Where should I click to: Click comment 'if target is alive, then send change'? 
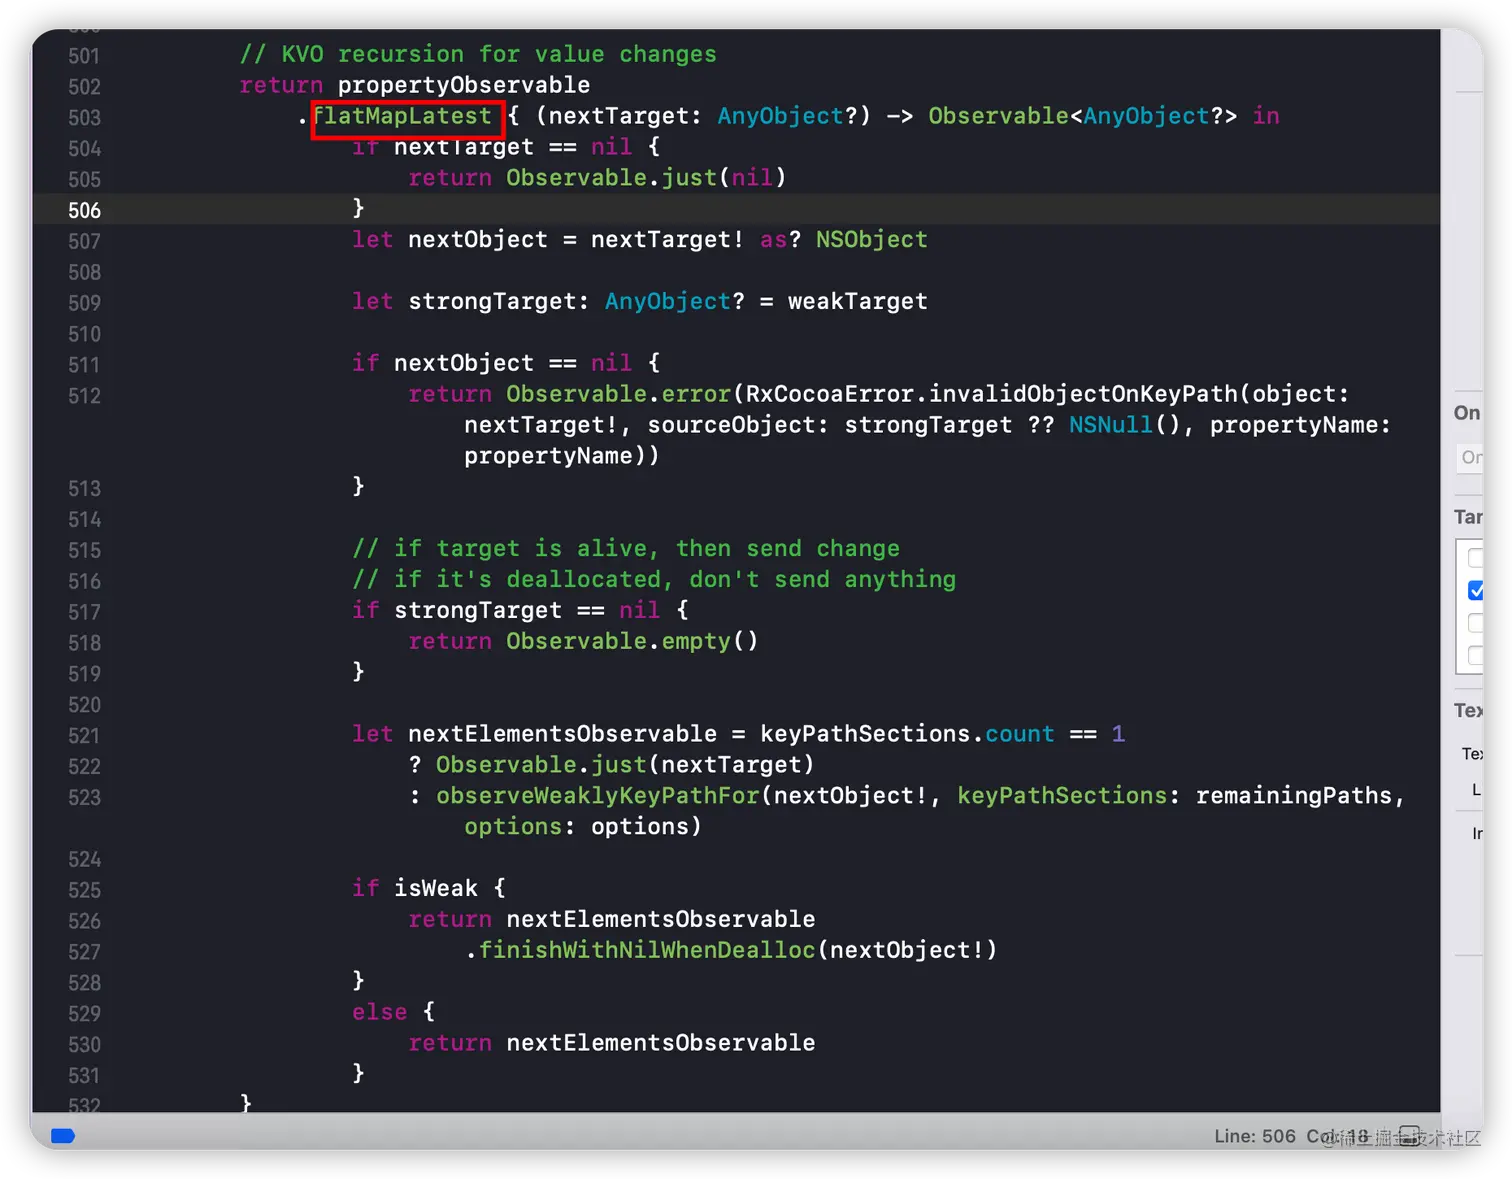pos(626,548)
